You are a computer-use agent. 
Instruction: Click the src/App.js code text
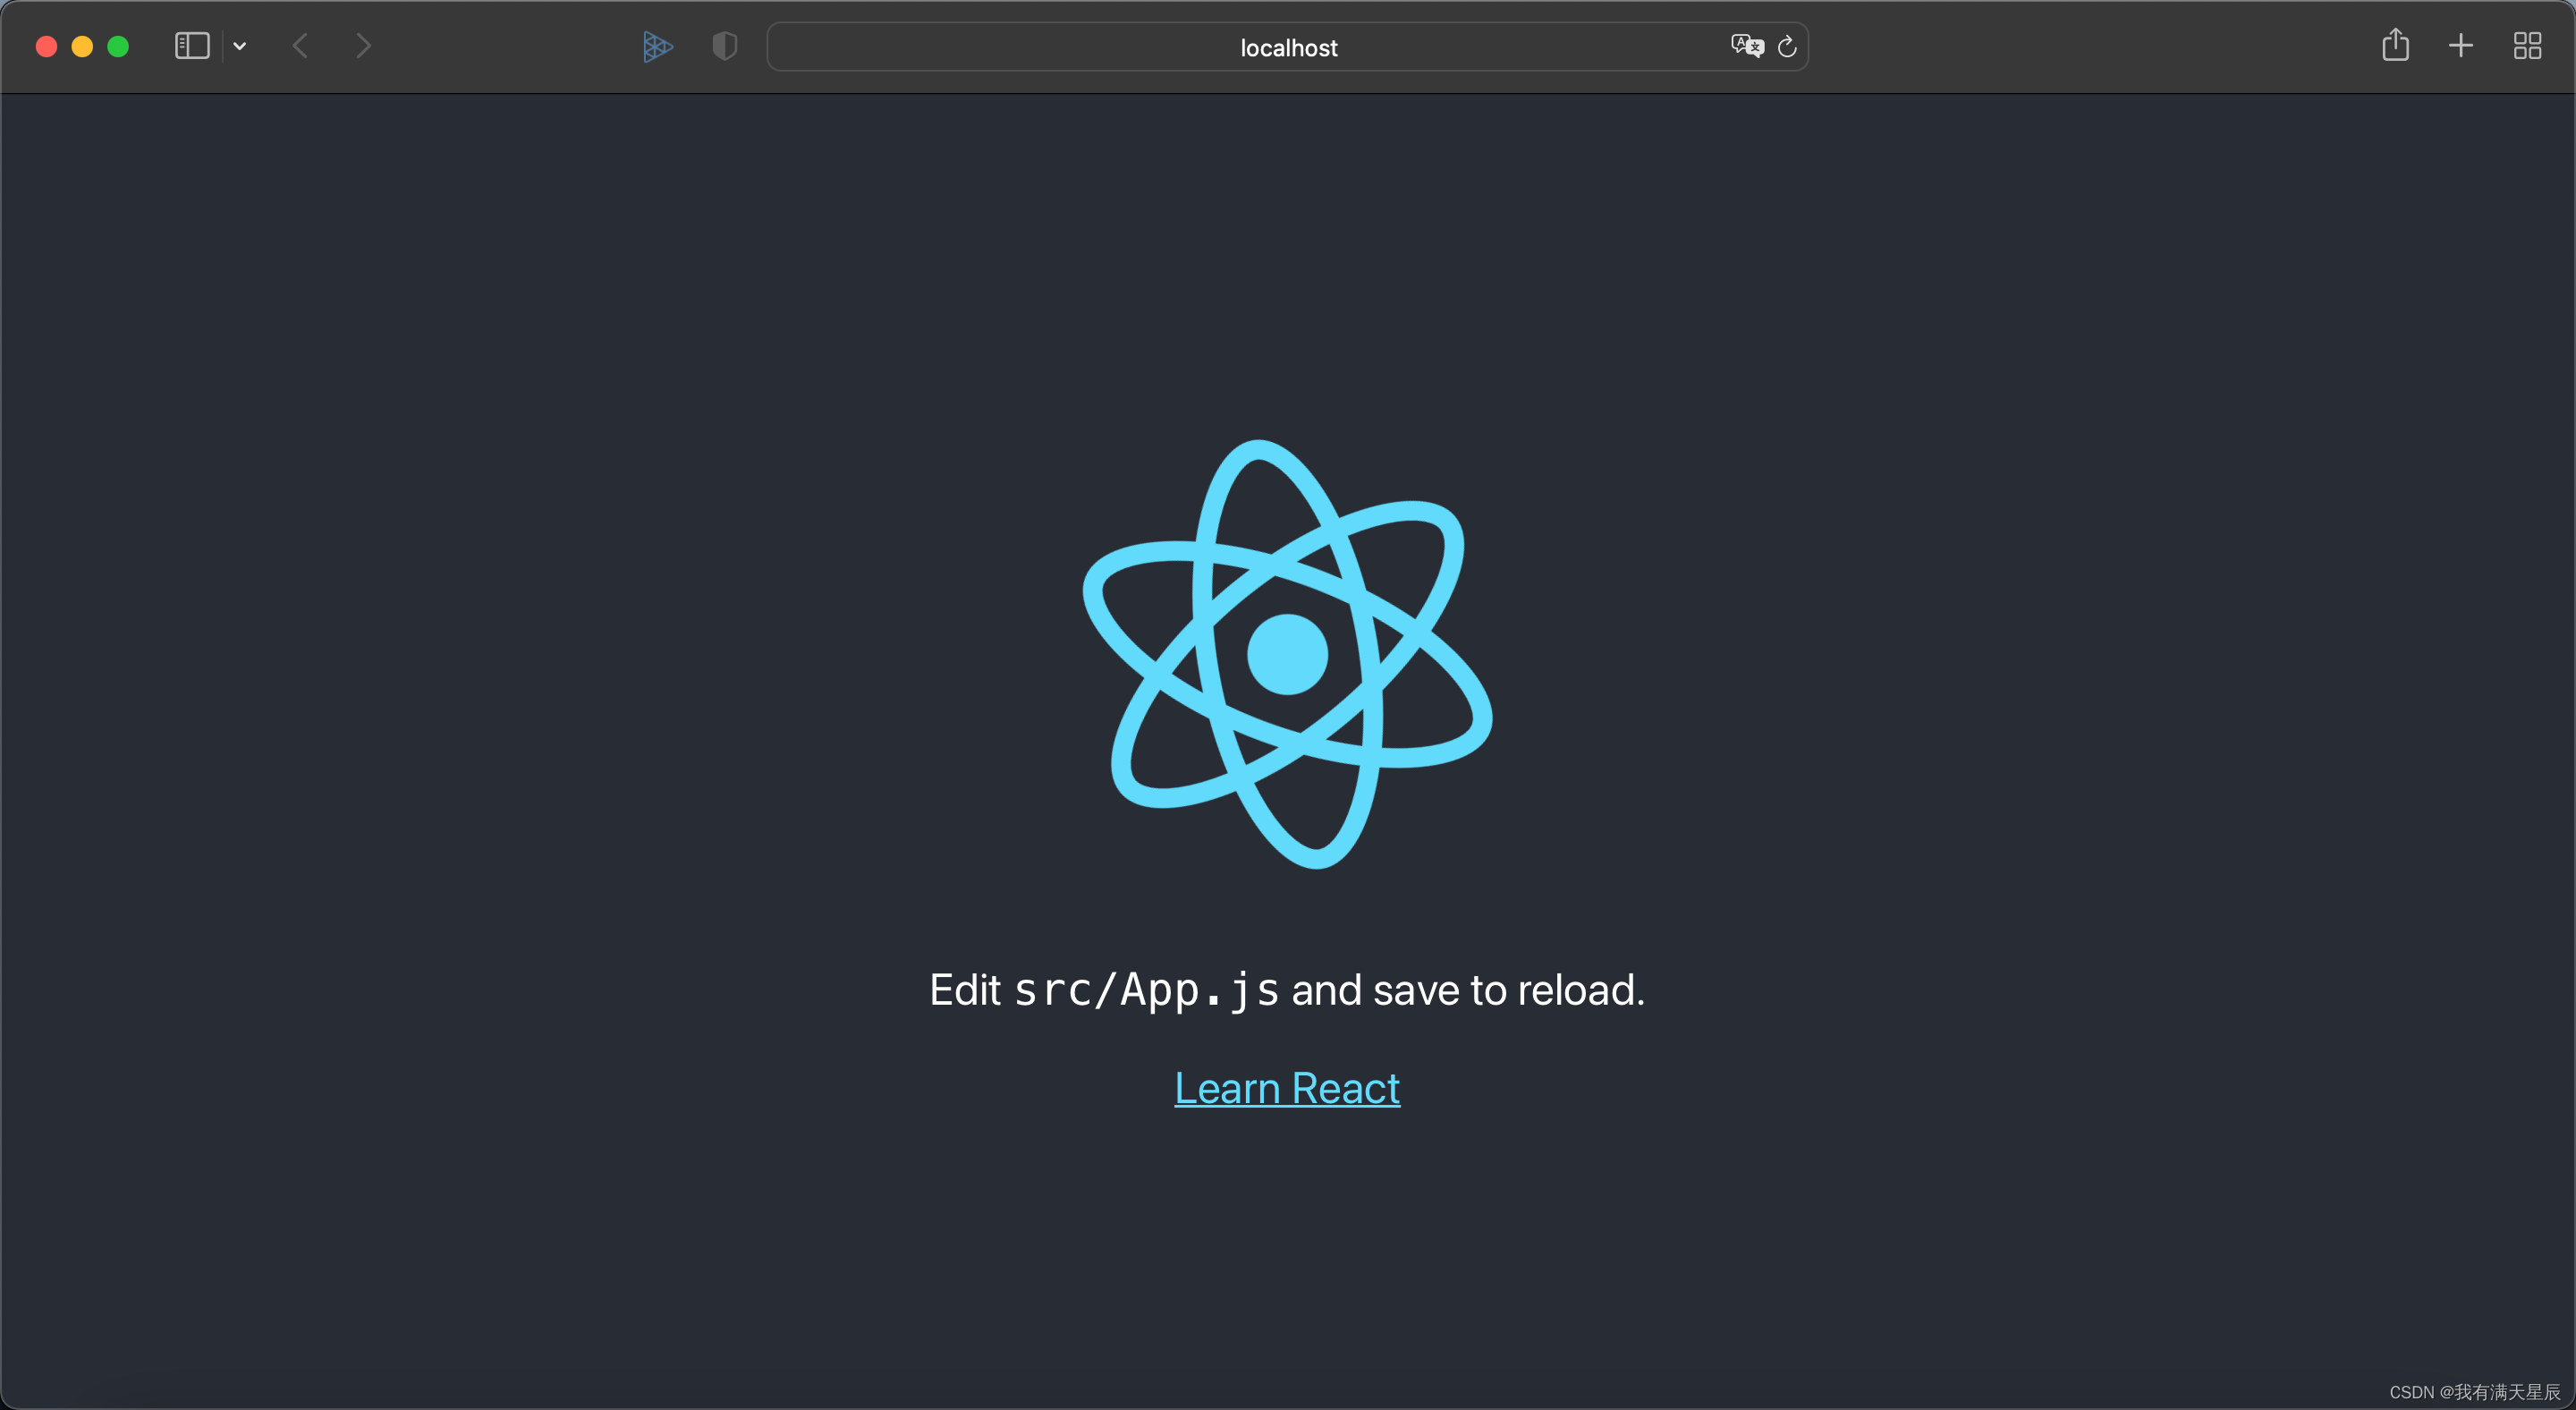1146,990
